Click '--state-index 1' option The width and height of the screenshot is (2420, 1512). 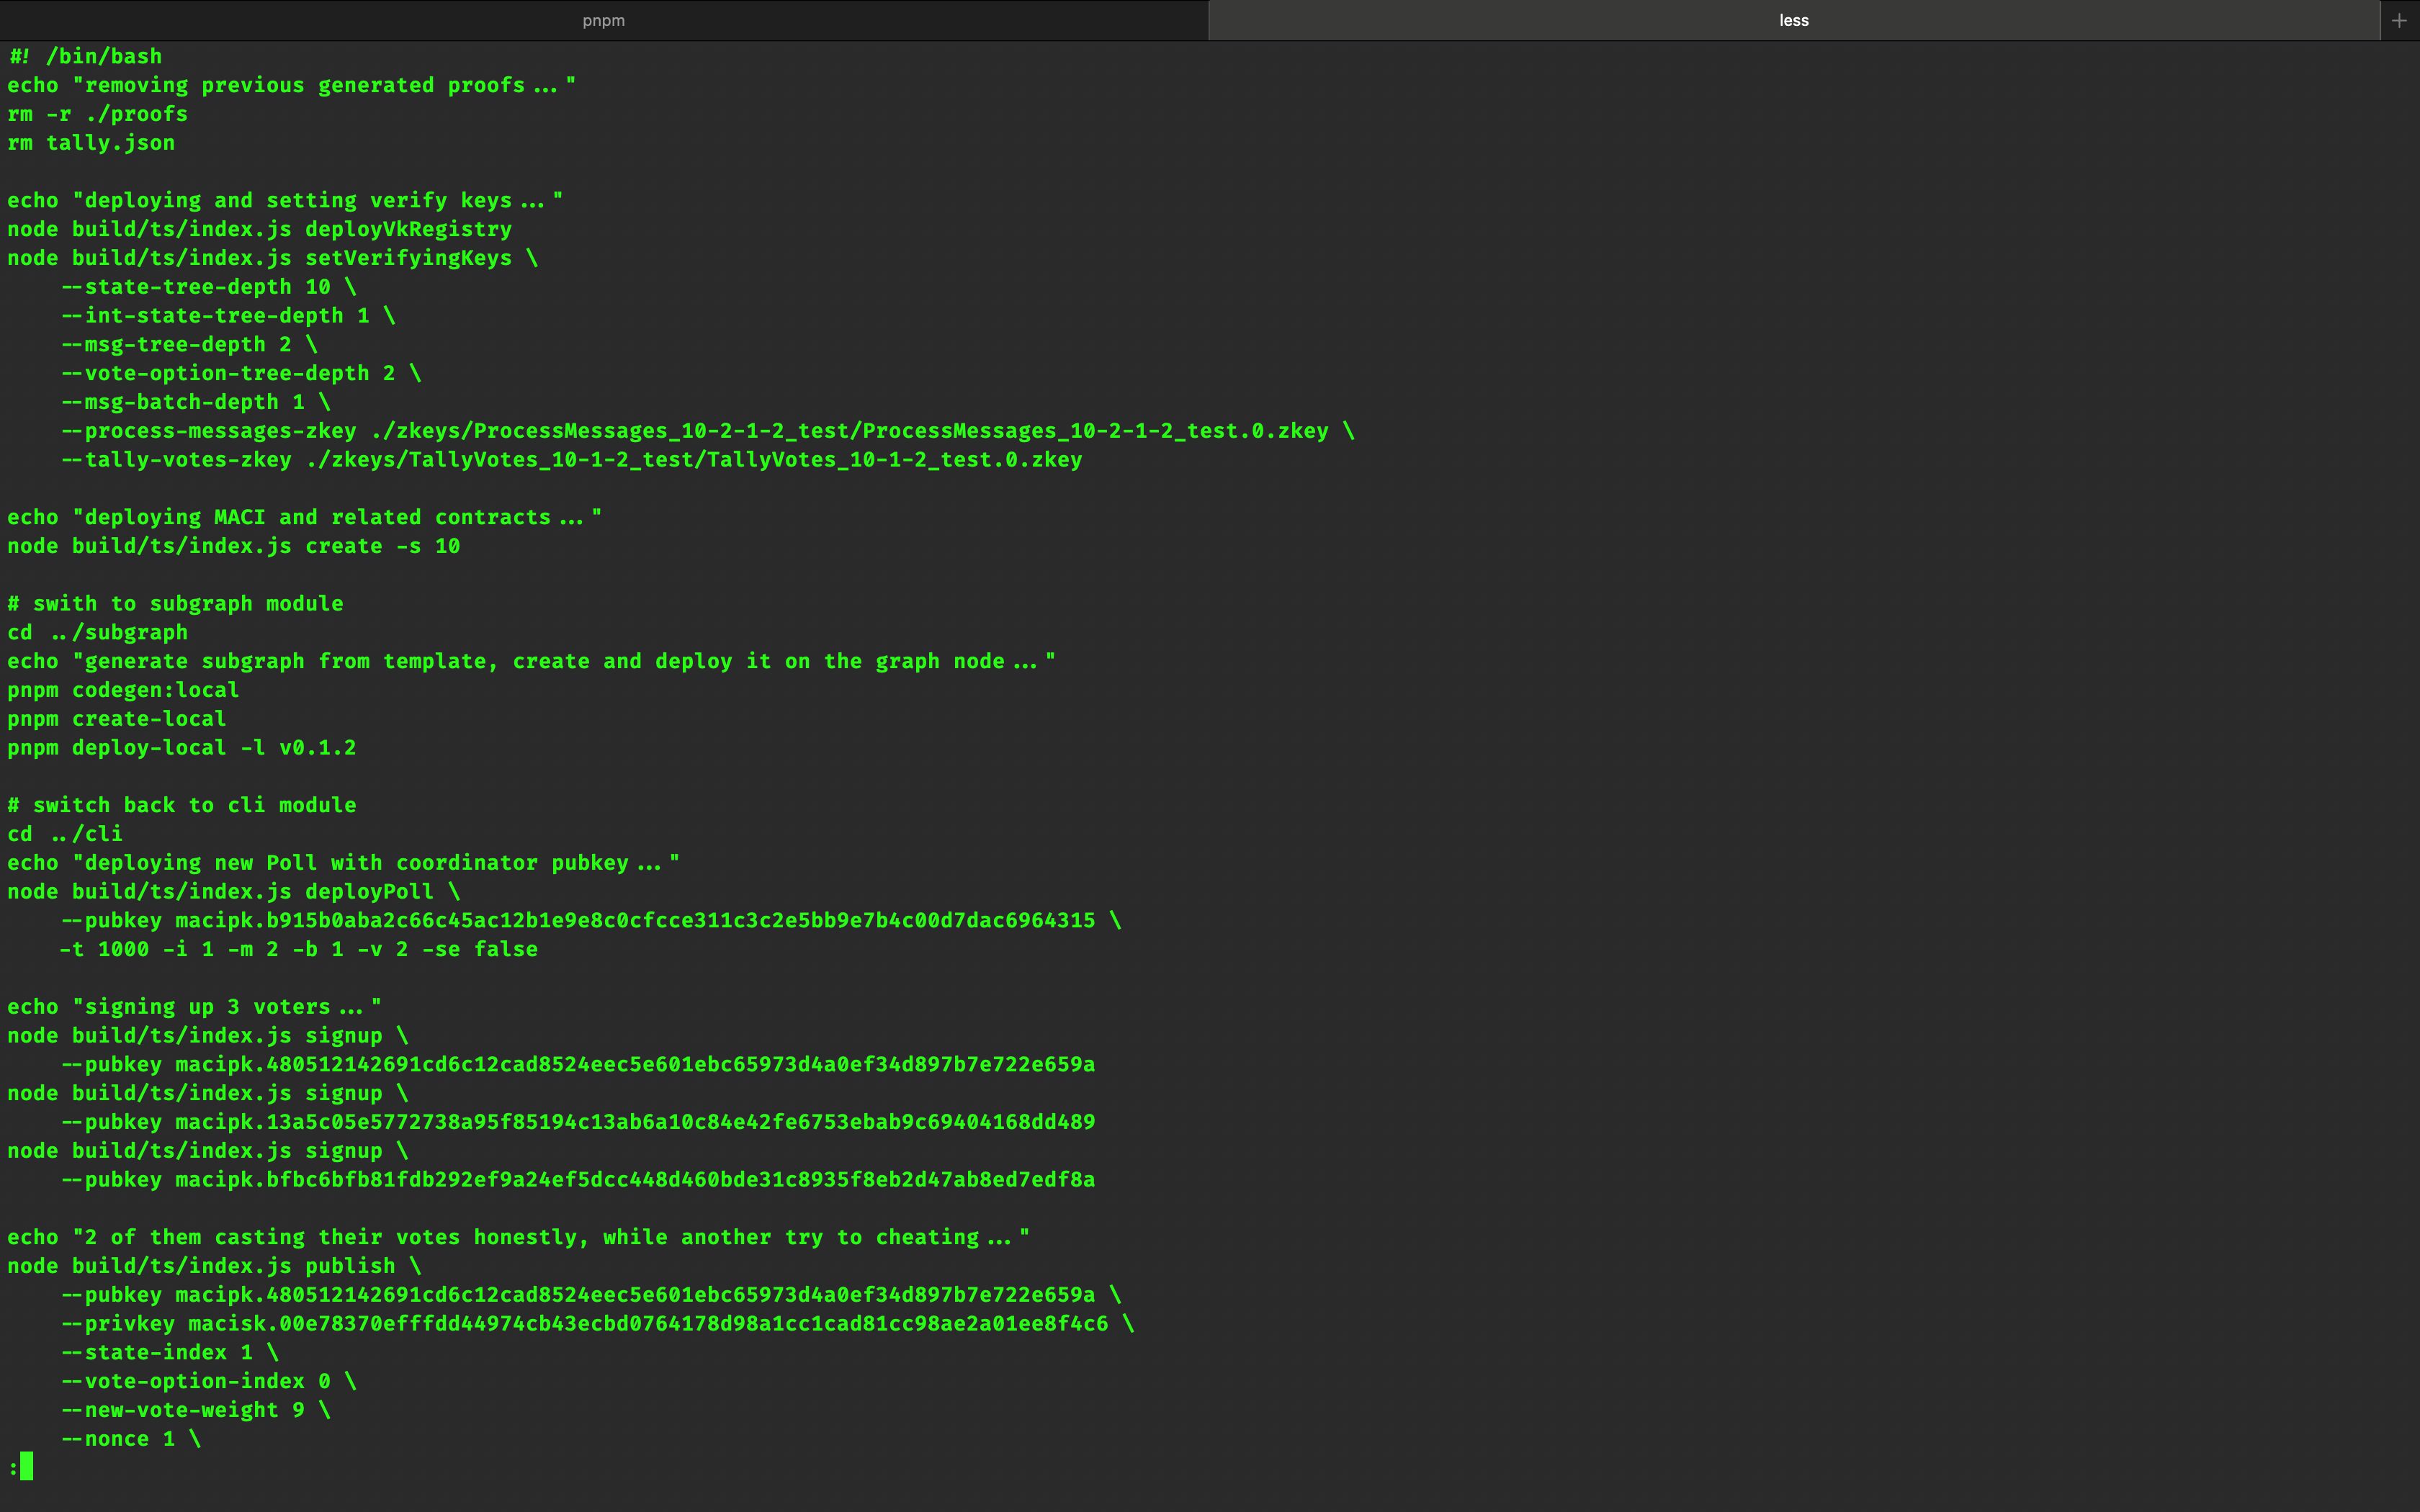(x=170, y=1353)
